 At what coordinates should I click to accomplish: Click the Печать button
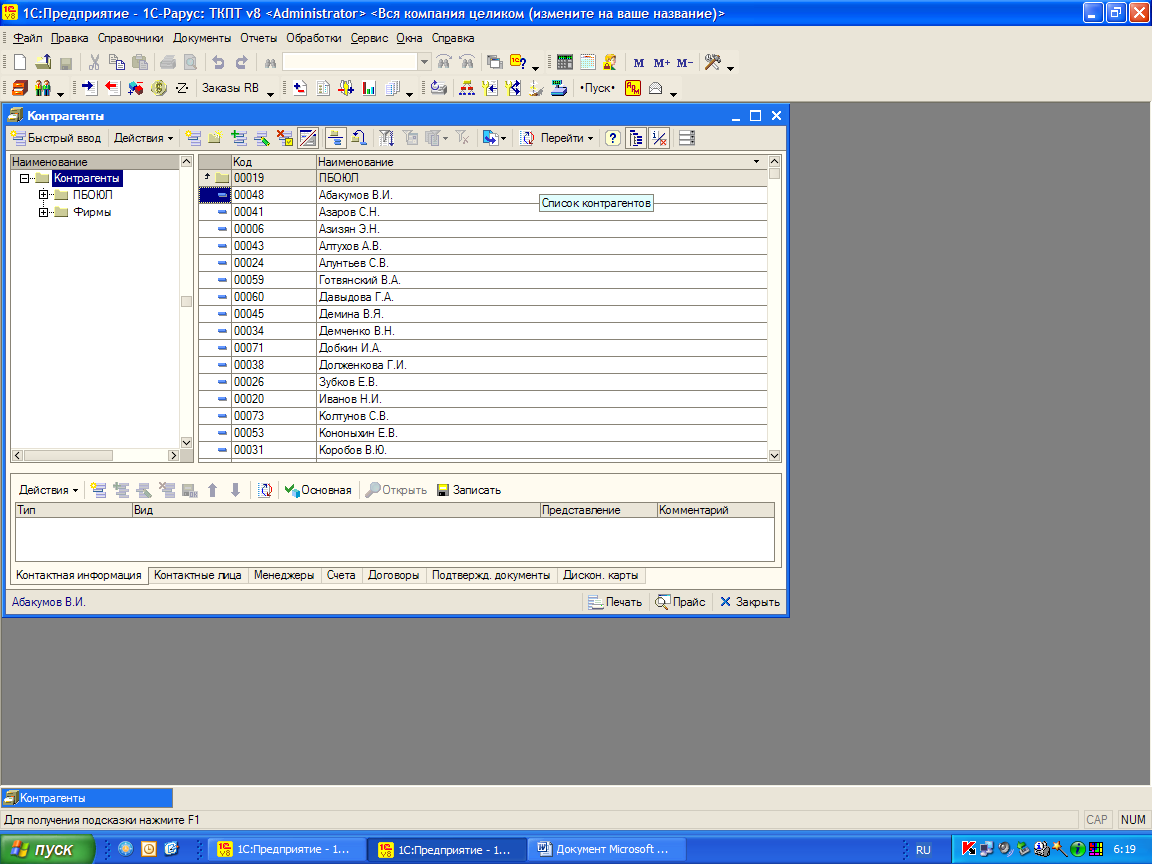[x=616, y=602]
